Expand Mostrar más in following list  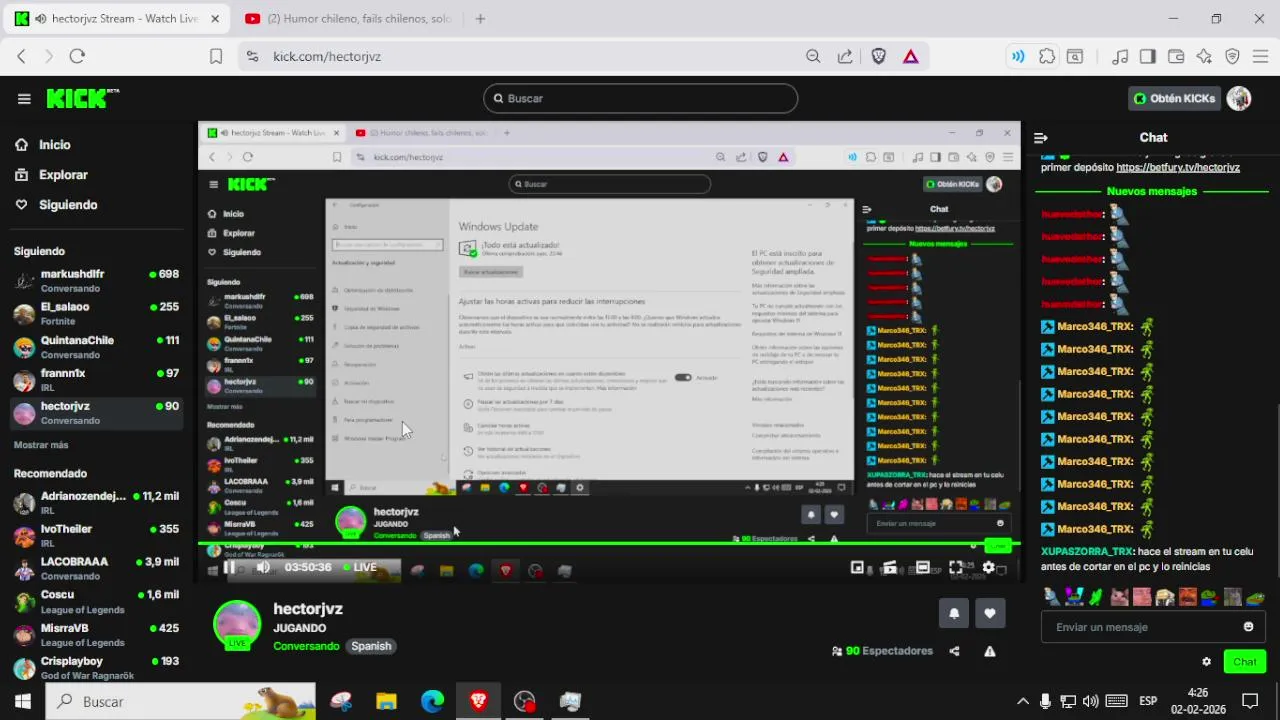41,445
